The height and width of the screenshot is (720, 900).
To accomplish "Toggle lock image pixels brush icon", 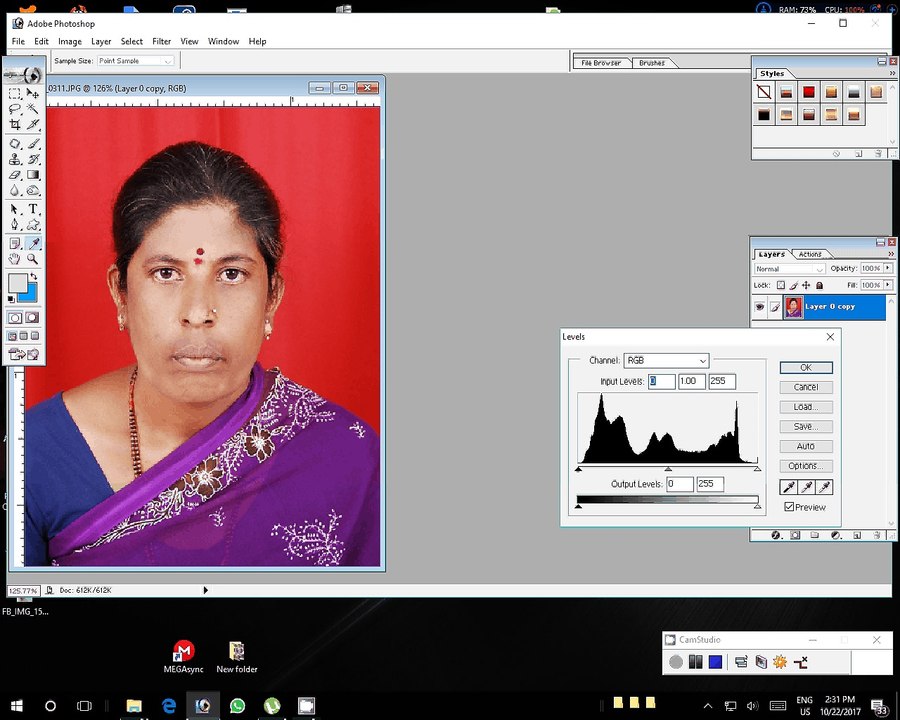I will click(x=793, y=285).
